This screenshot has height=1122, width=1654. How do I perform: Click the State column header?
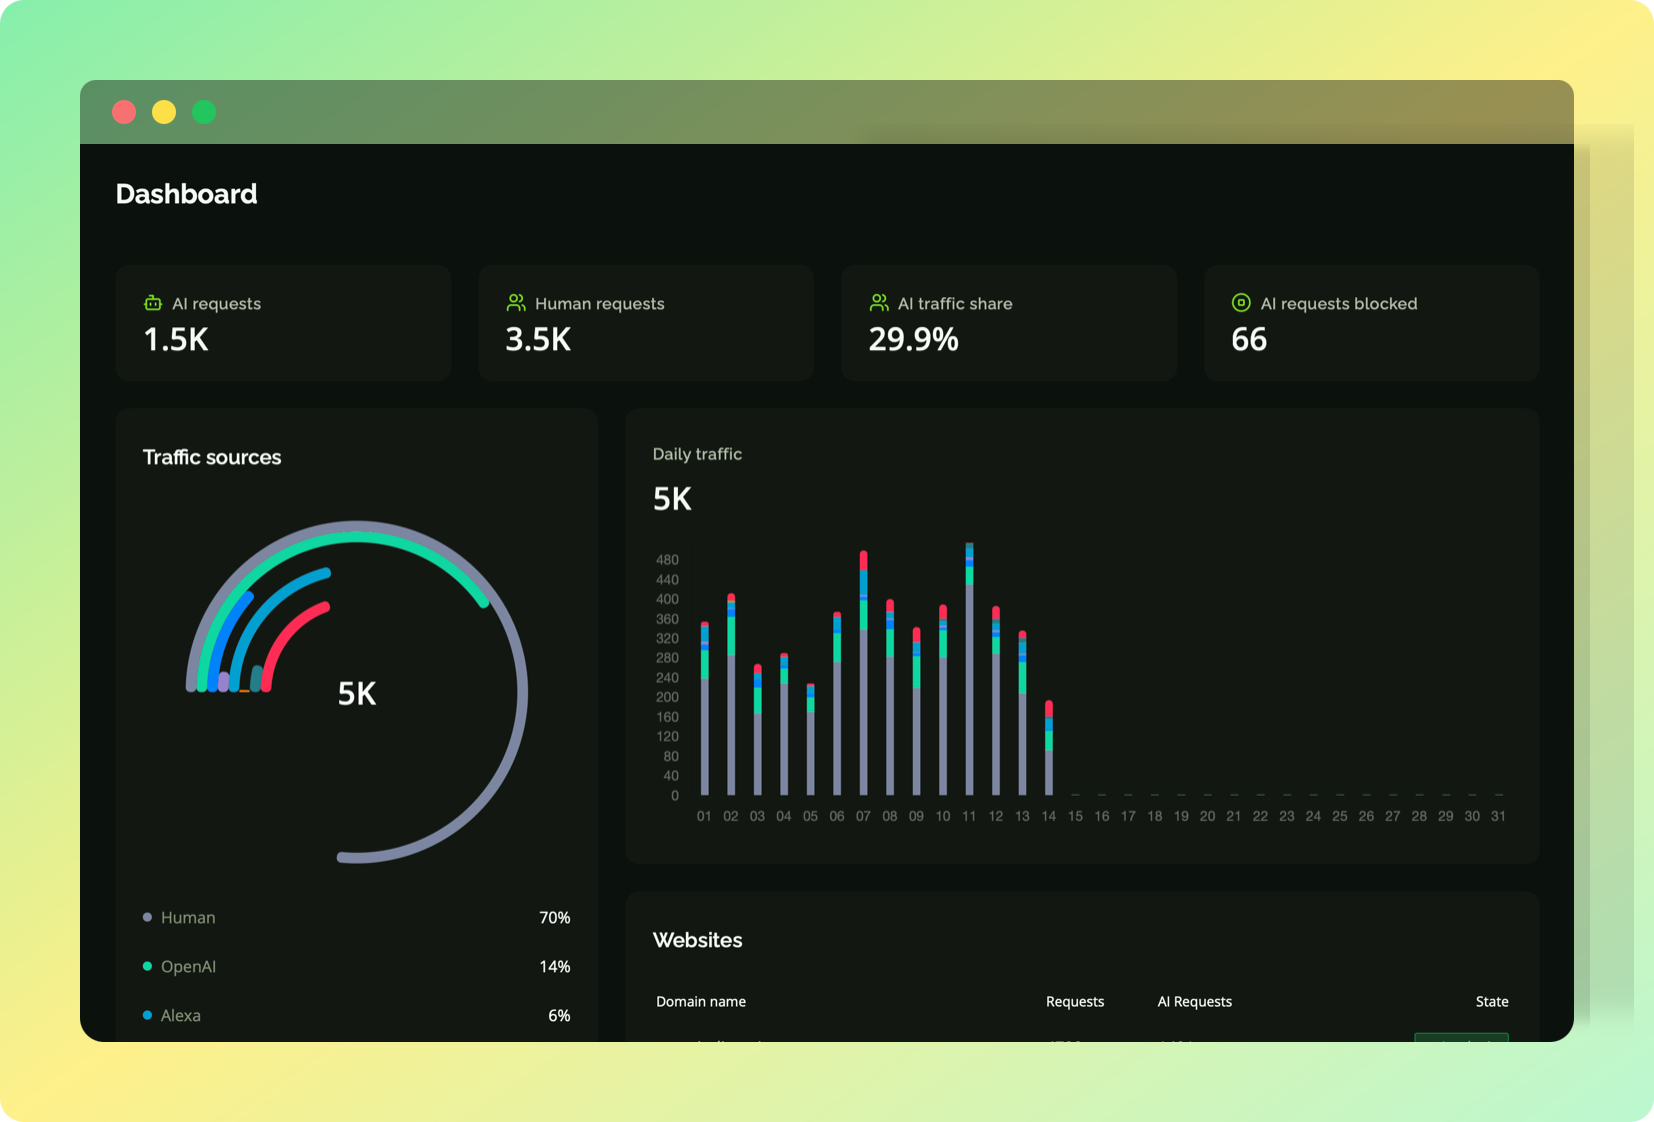(1491, 1002)
